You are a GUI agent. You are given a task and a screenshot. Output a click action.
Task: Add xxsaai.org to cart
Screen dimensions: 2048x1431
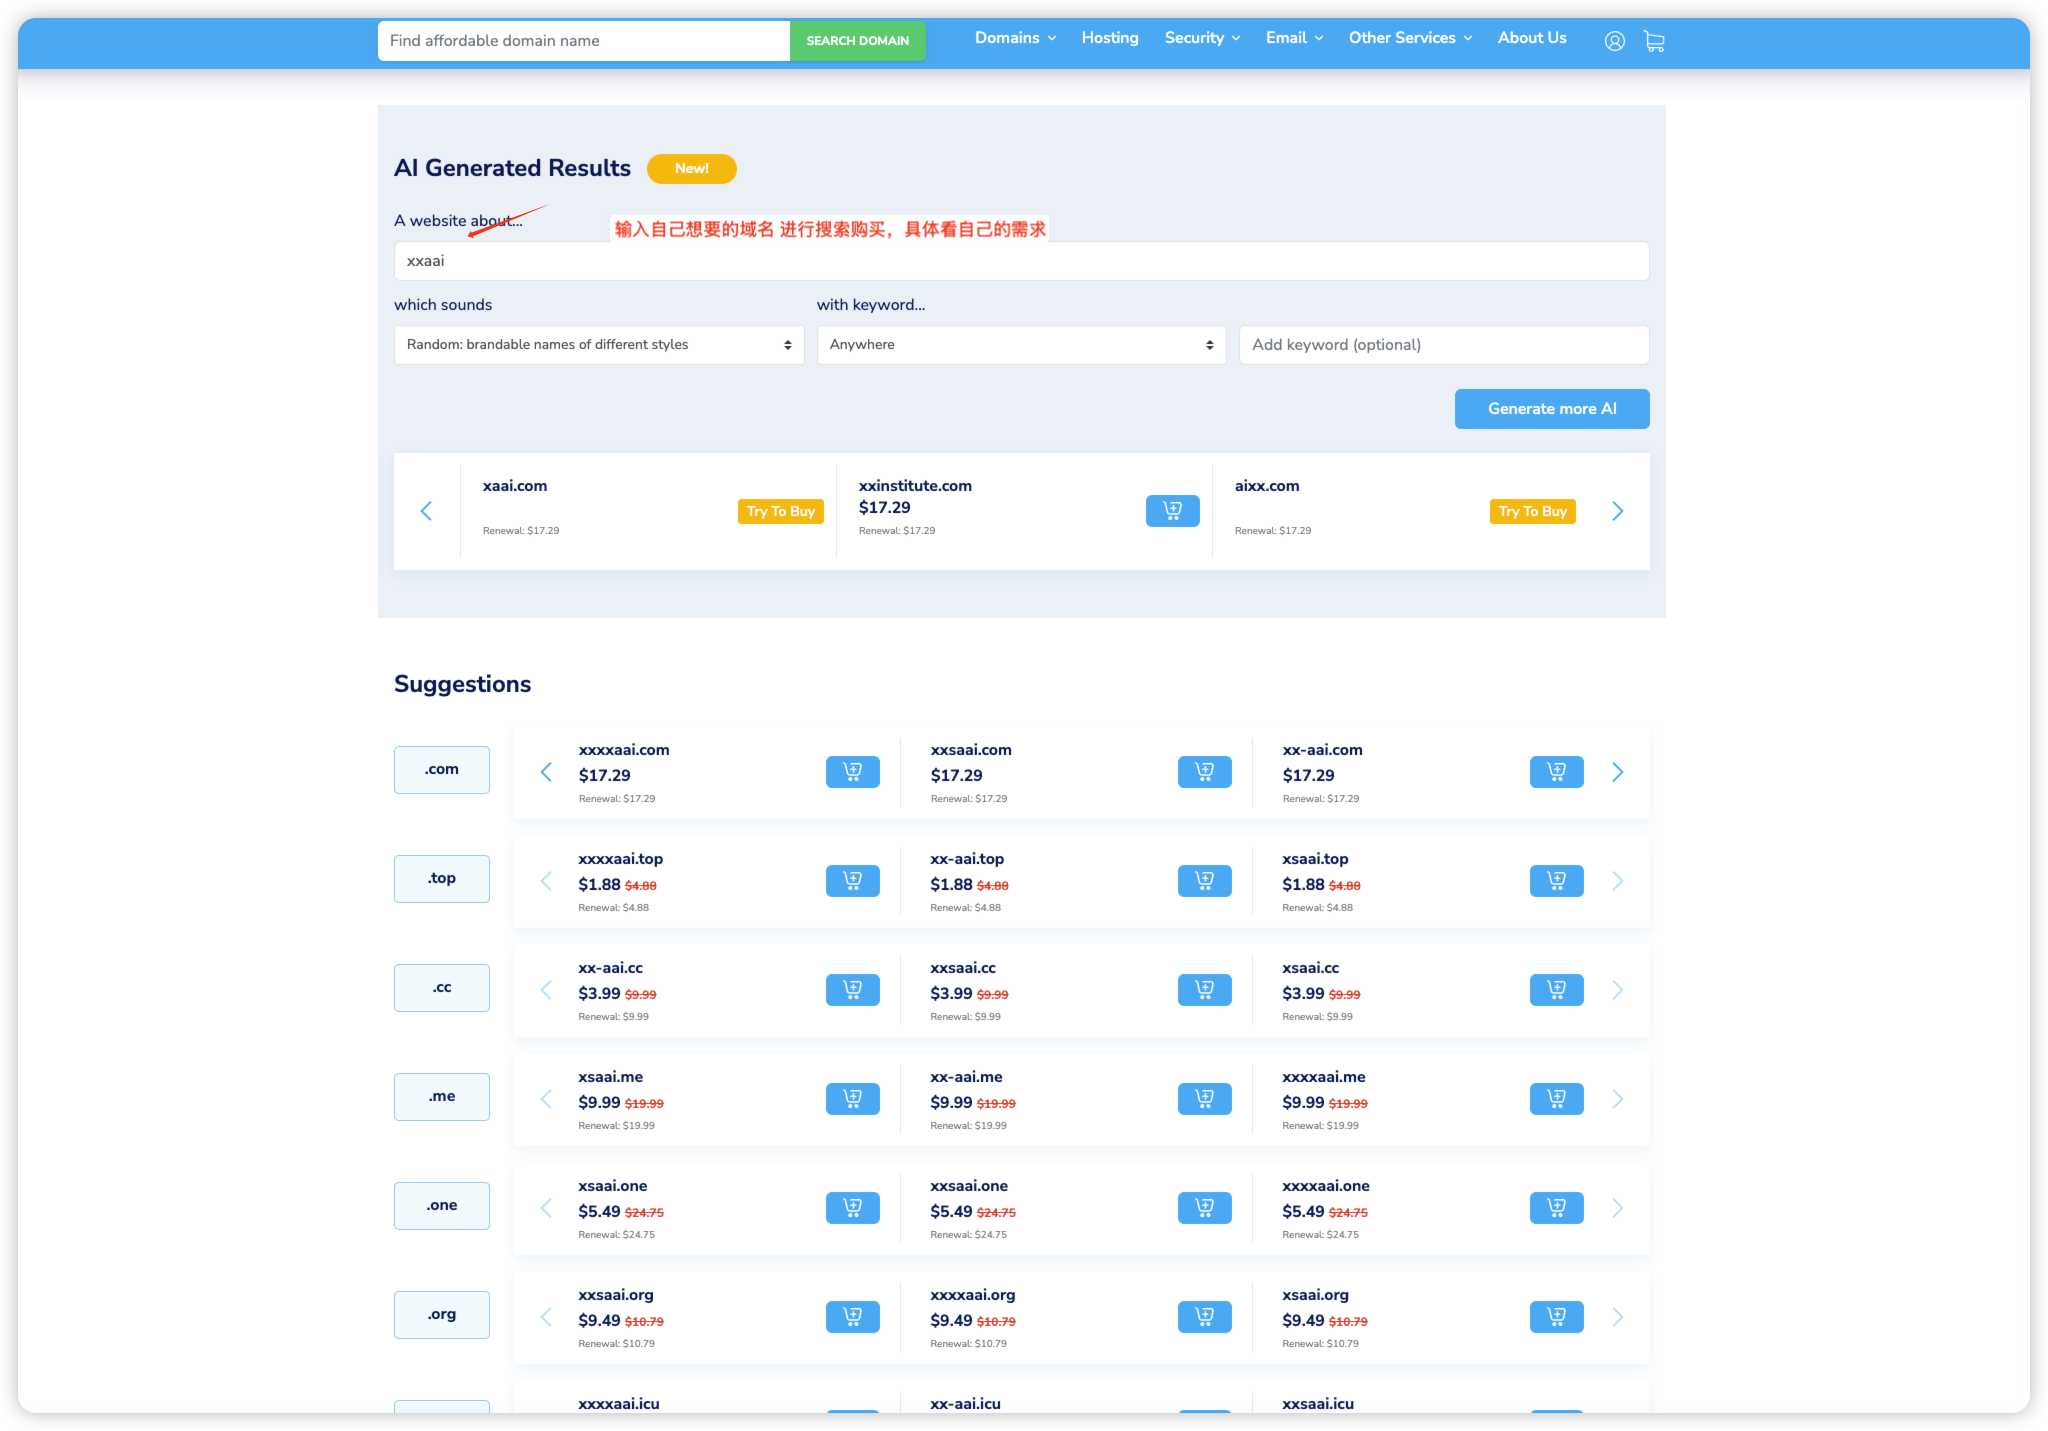pos(852,1317)
